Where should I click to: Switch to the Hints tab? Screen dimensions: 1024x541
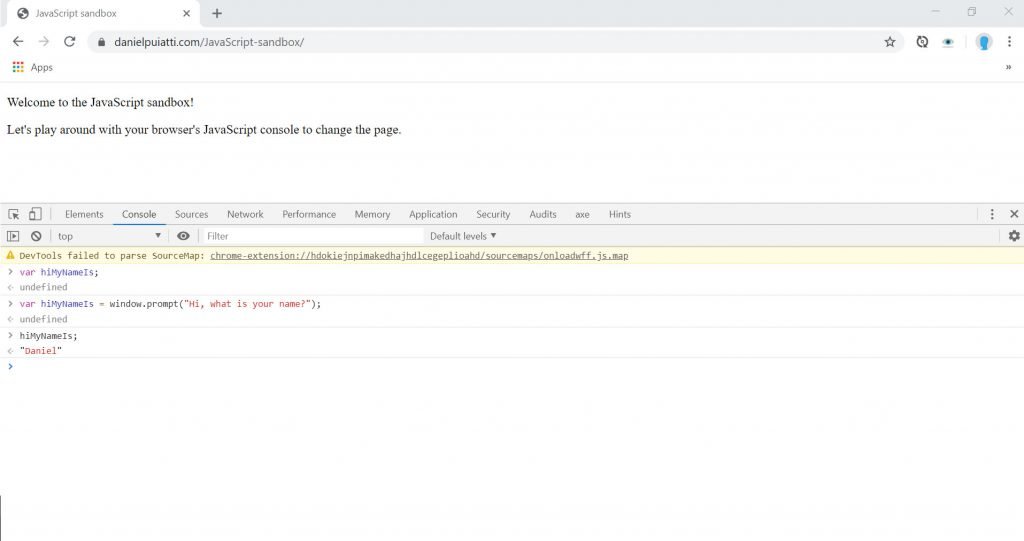tap(620, 214)
